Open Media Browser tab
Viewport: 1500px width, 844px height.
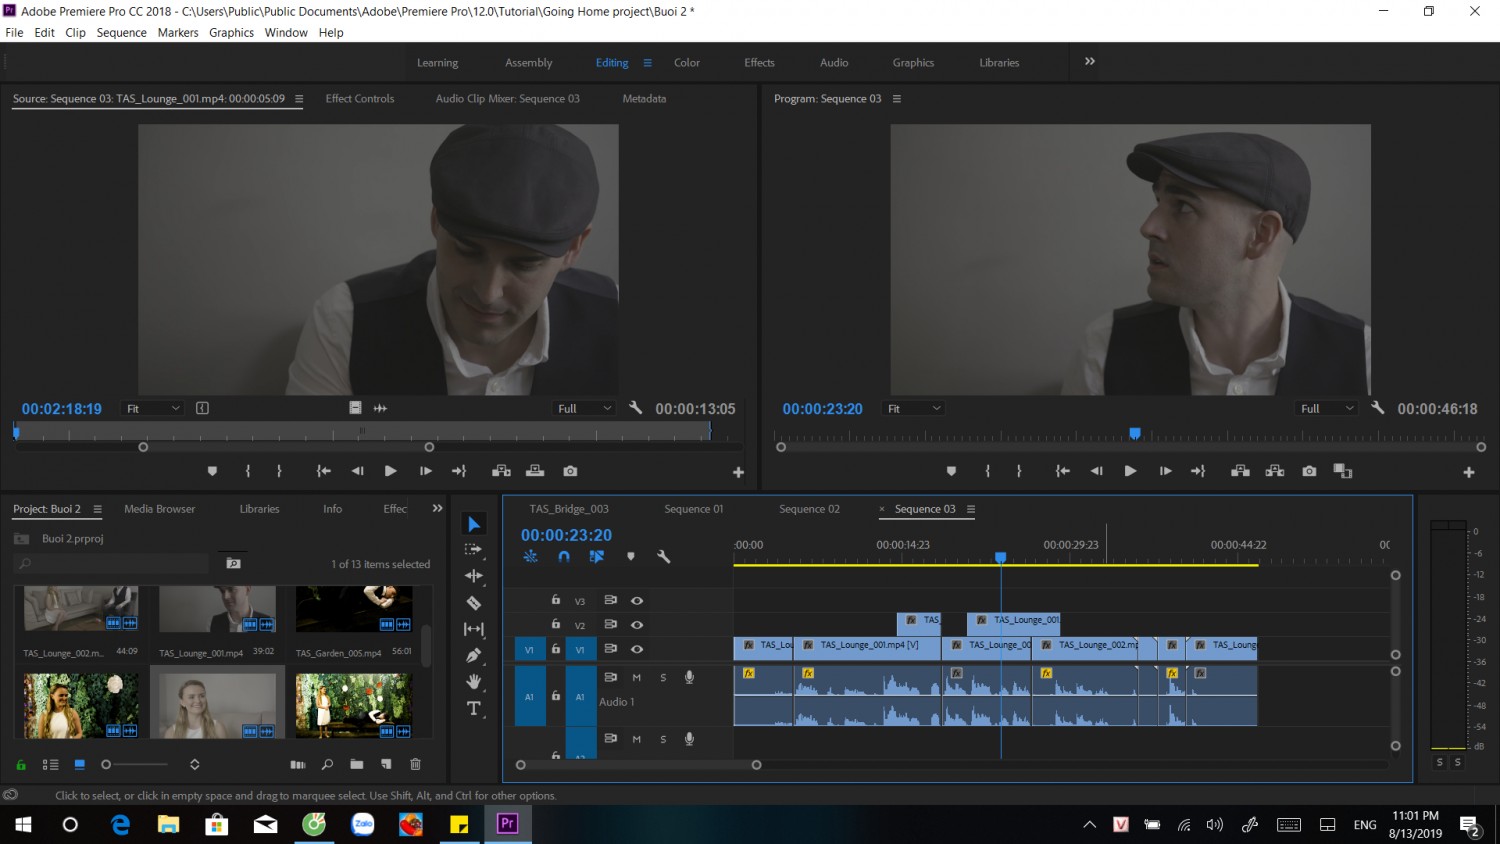point(159,509)
